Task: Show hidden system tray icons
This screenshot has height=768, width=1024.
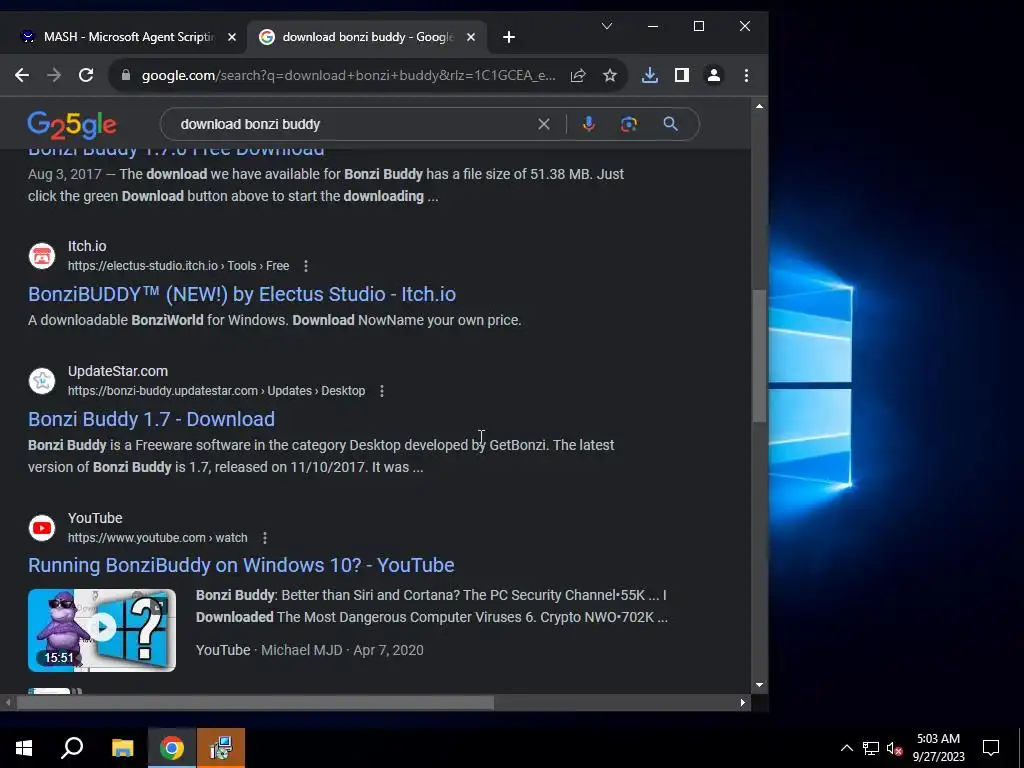Action: click(x=846, y=748)
